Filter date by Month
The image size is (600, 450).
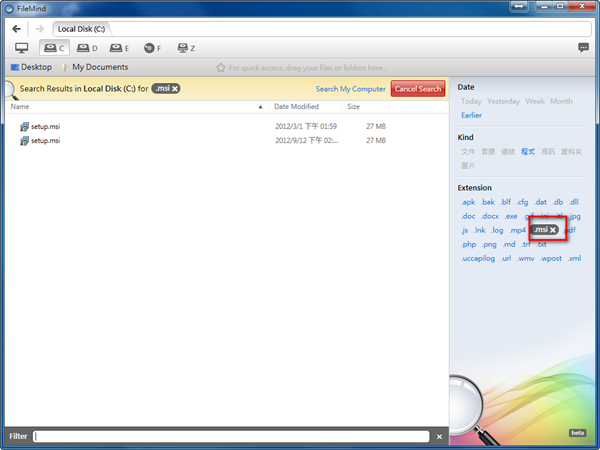pos(561,101)
